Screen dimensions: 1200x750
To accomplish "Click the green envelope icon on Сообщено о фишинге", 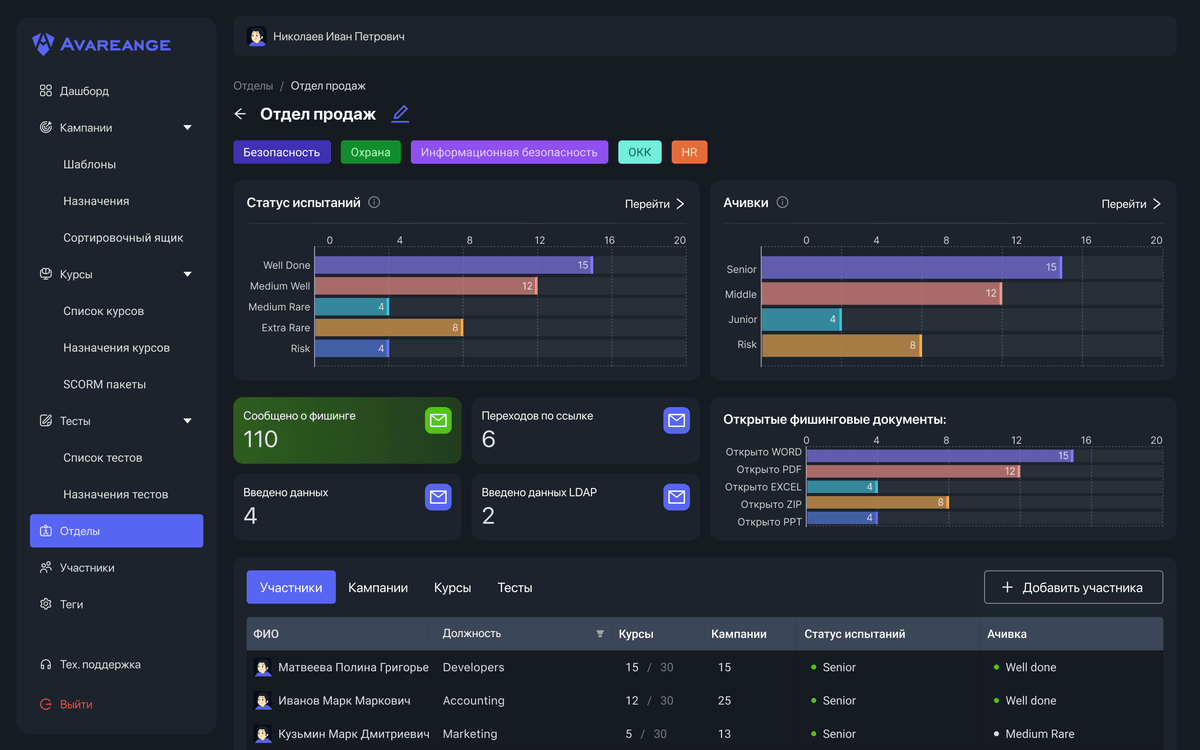I will pos(438,421).
